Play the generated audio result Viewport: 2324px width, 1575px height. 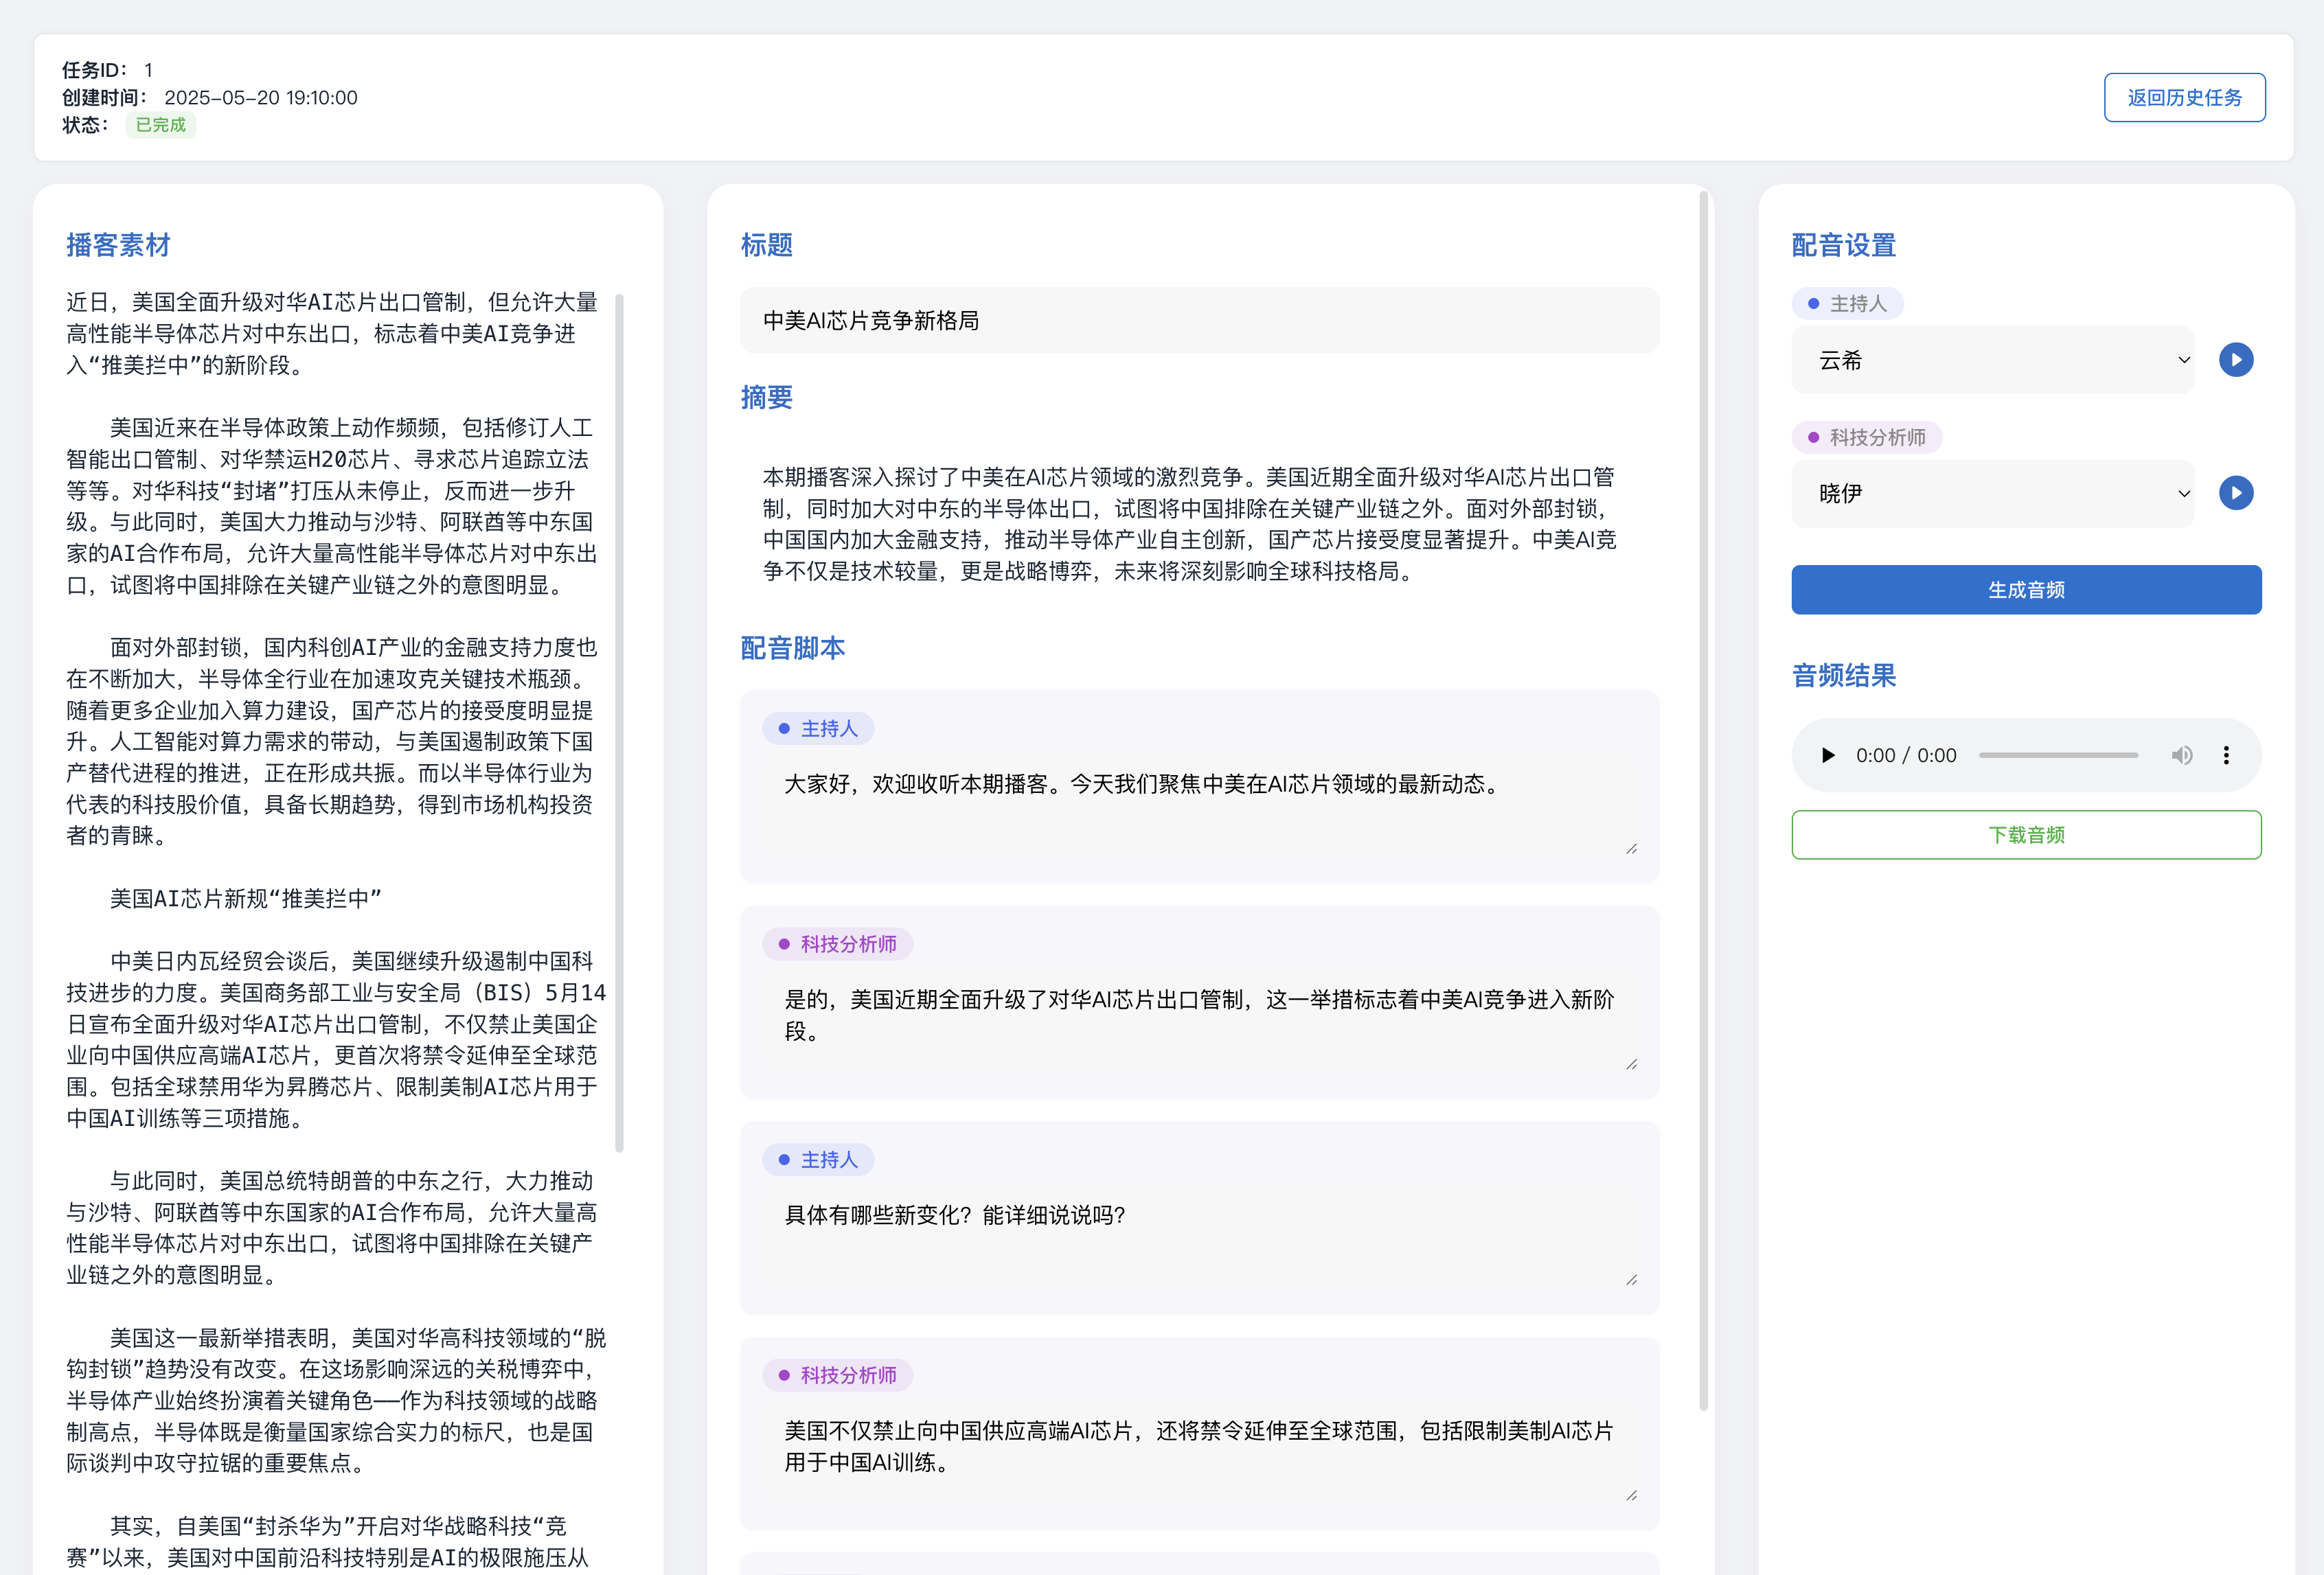tap(1828, 755)
